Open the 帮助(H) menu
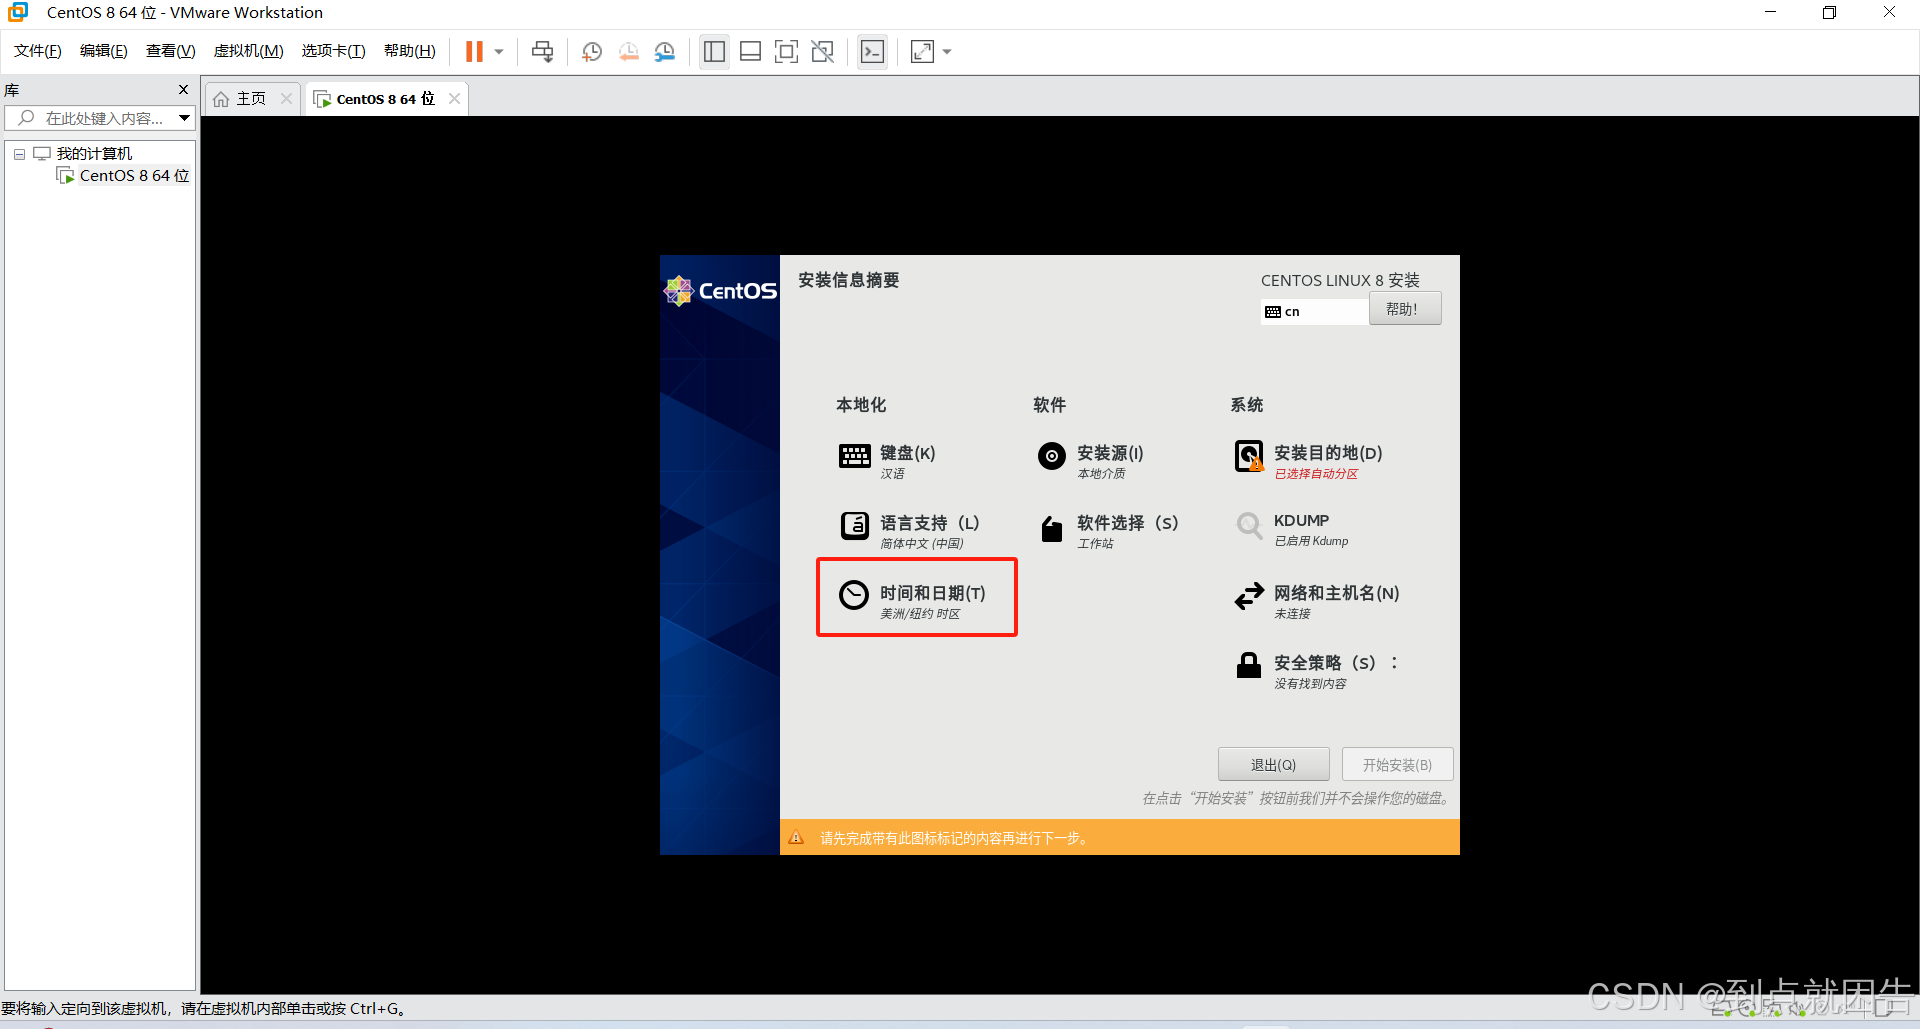The height and width of the screenshot is (1029, 1920). click(x=410, y=51)
